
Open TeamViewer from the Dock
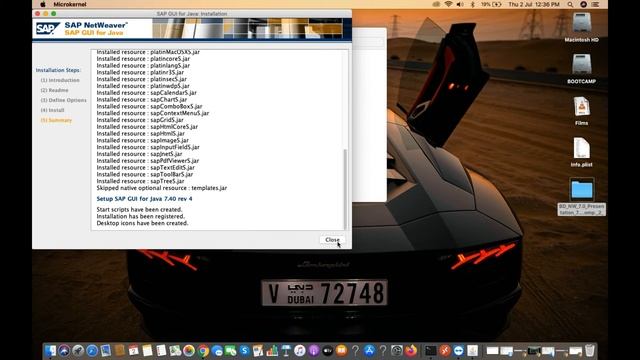click(x=458, y=351)
